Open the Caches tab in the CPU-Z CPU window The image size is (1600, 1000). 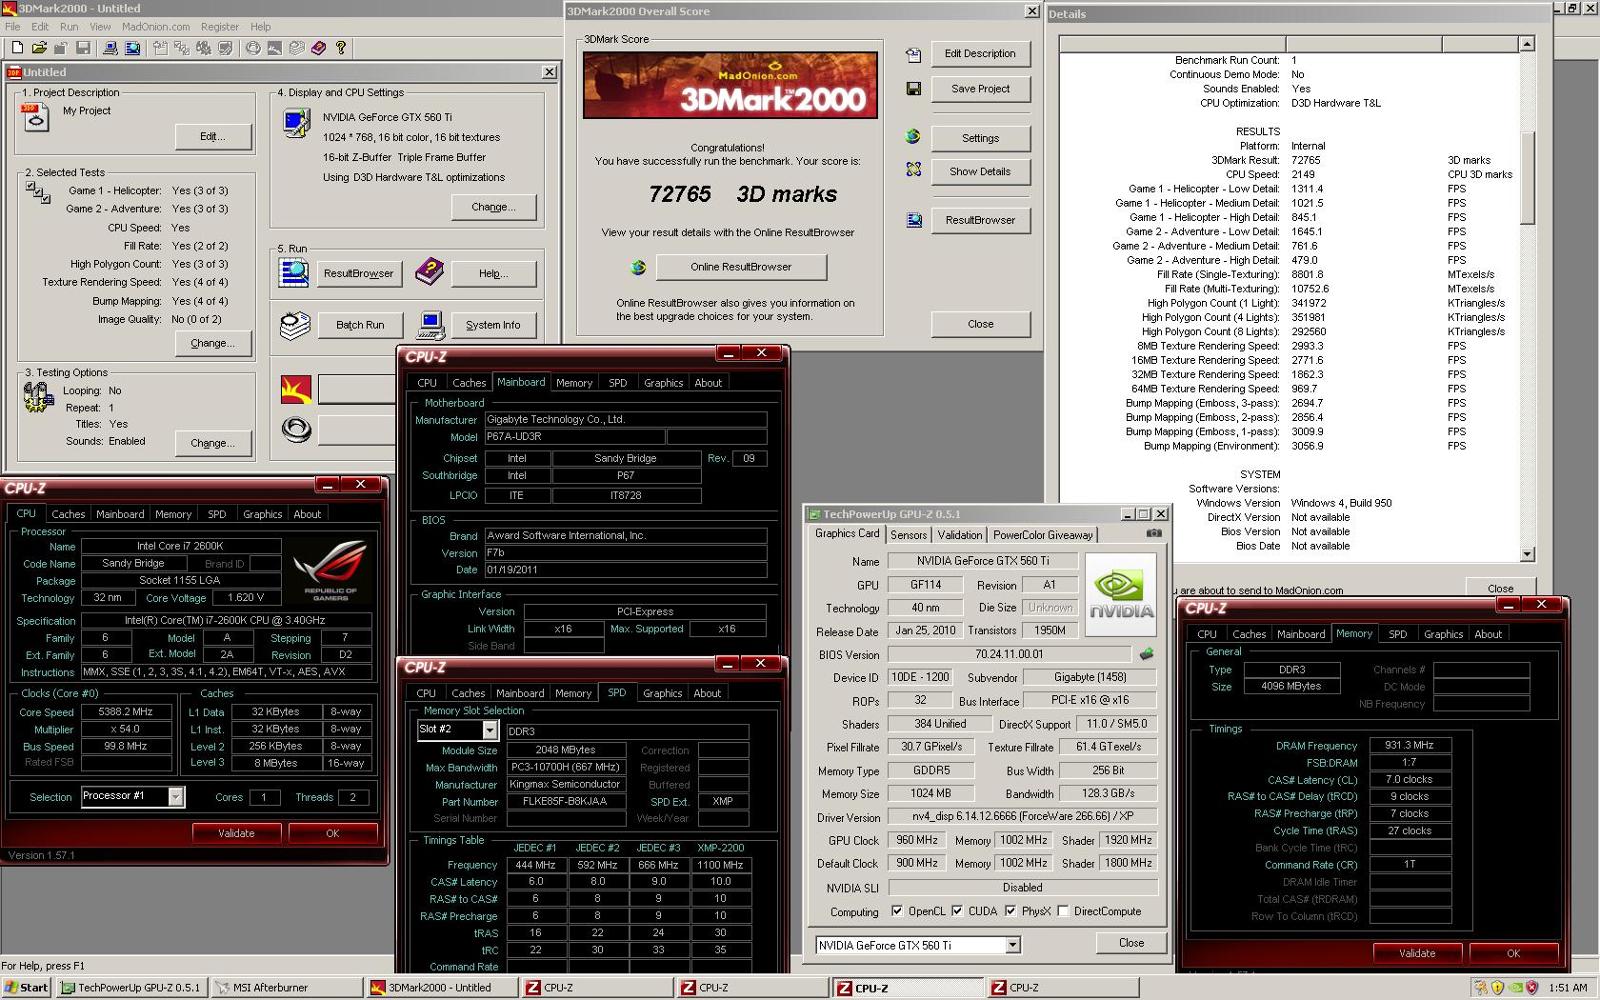68,514
